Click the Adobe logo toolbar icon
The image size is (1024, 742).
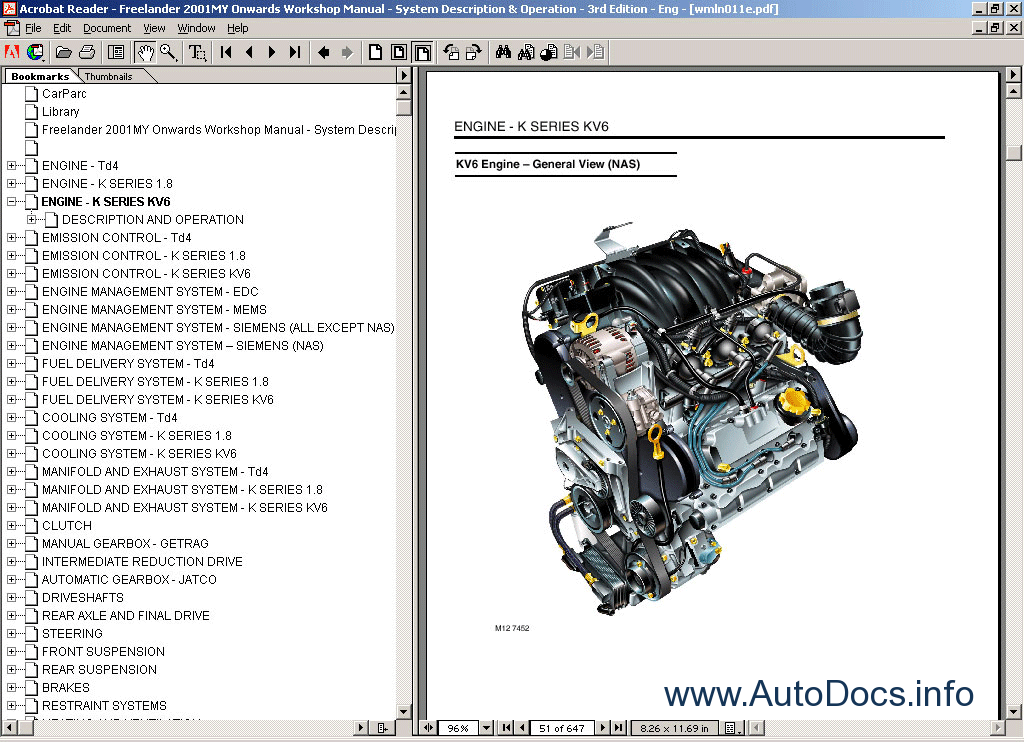click(x=12, y=52)
